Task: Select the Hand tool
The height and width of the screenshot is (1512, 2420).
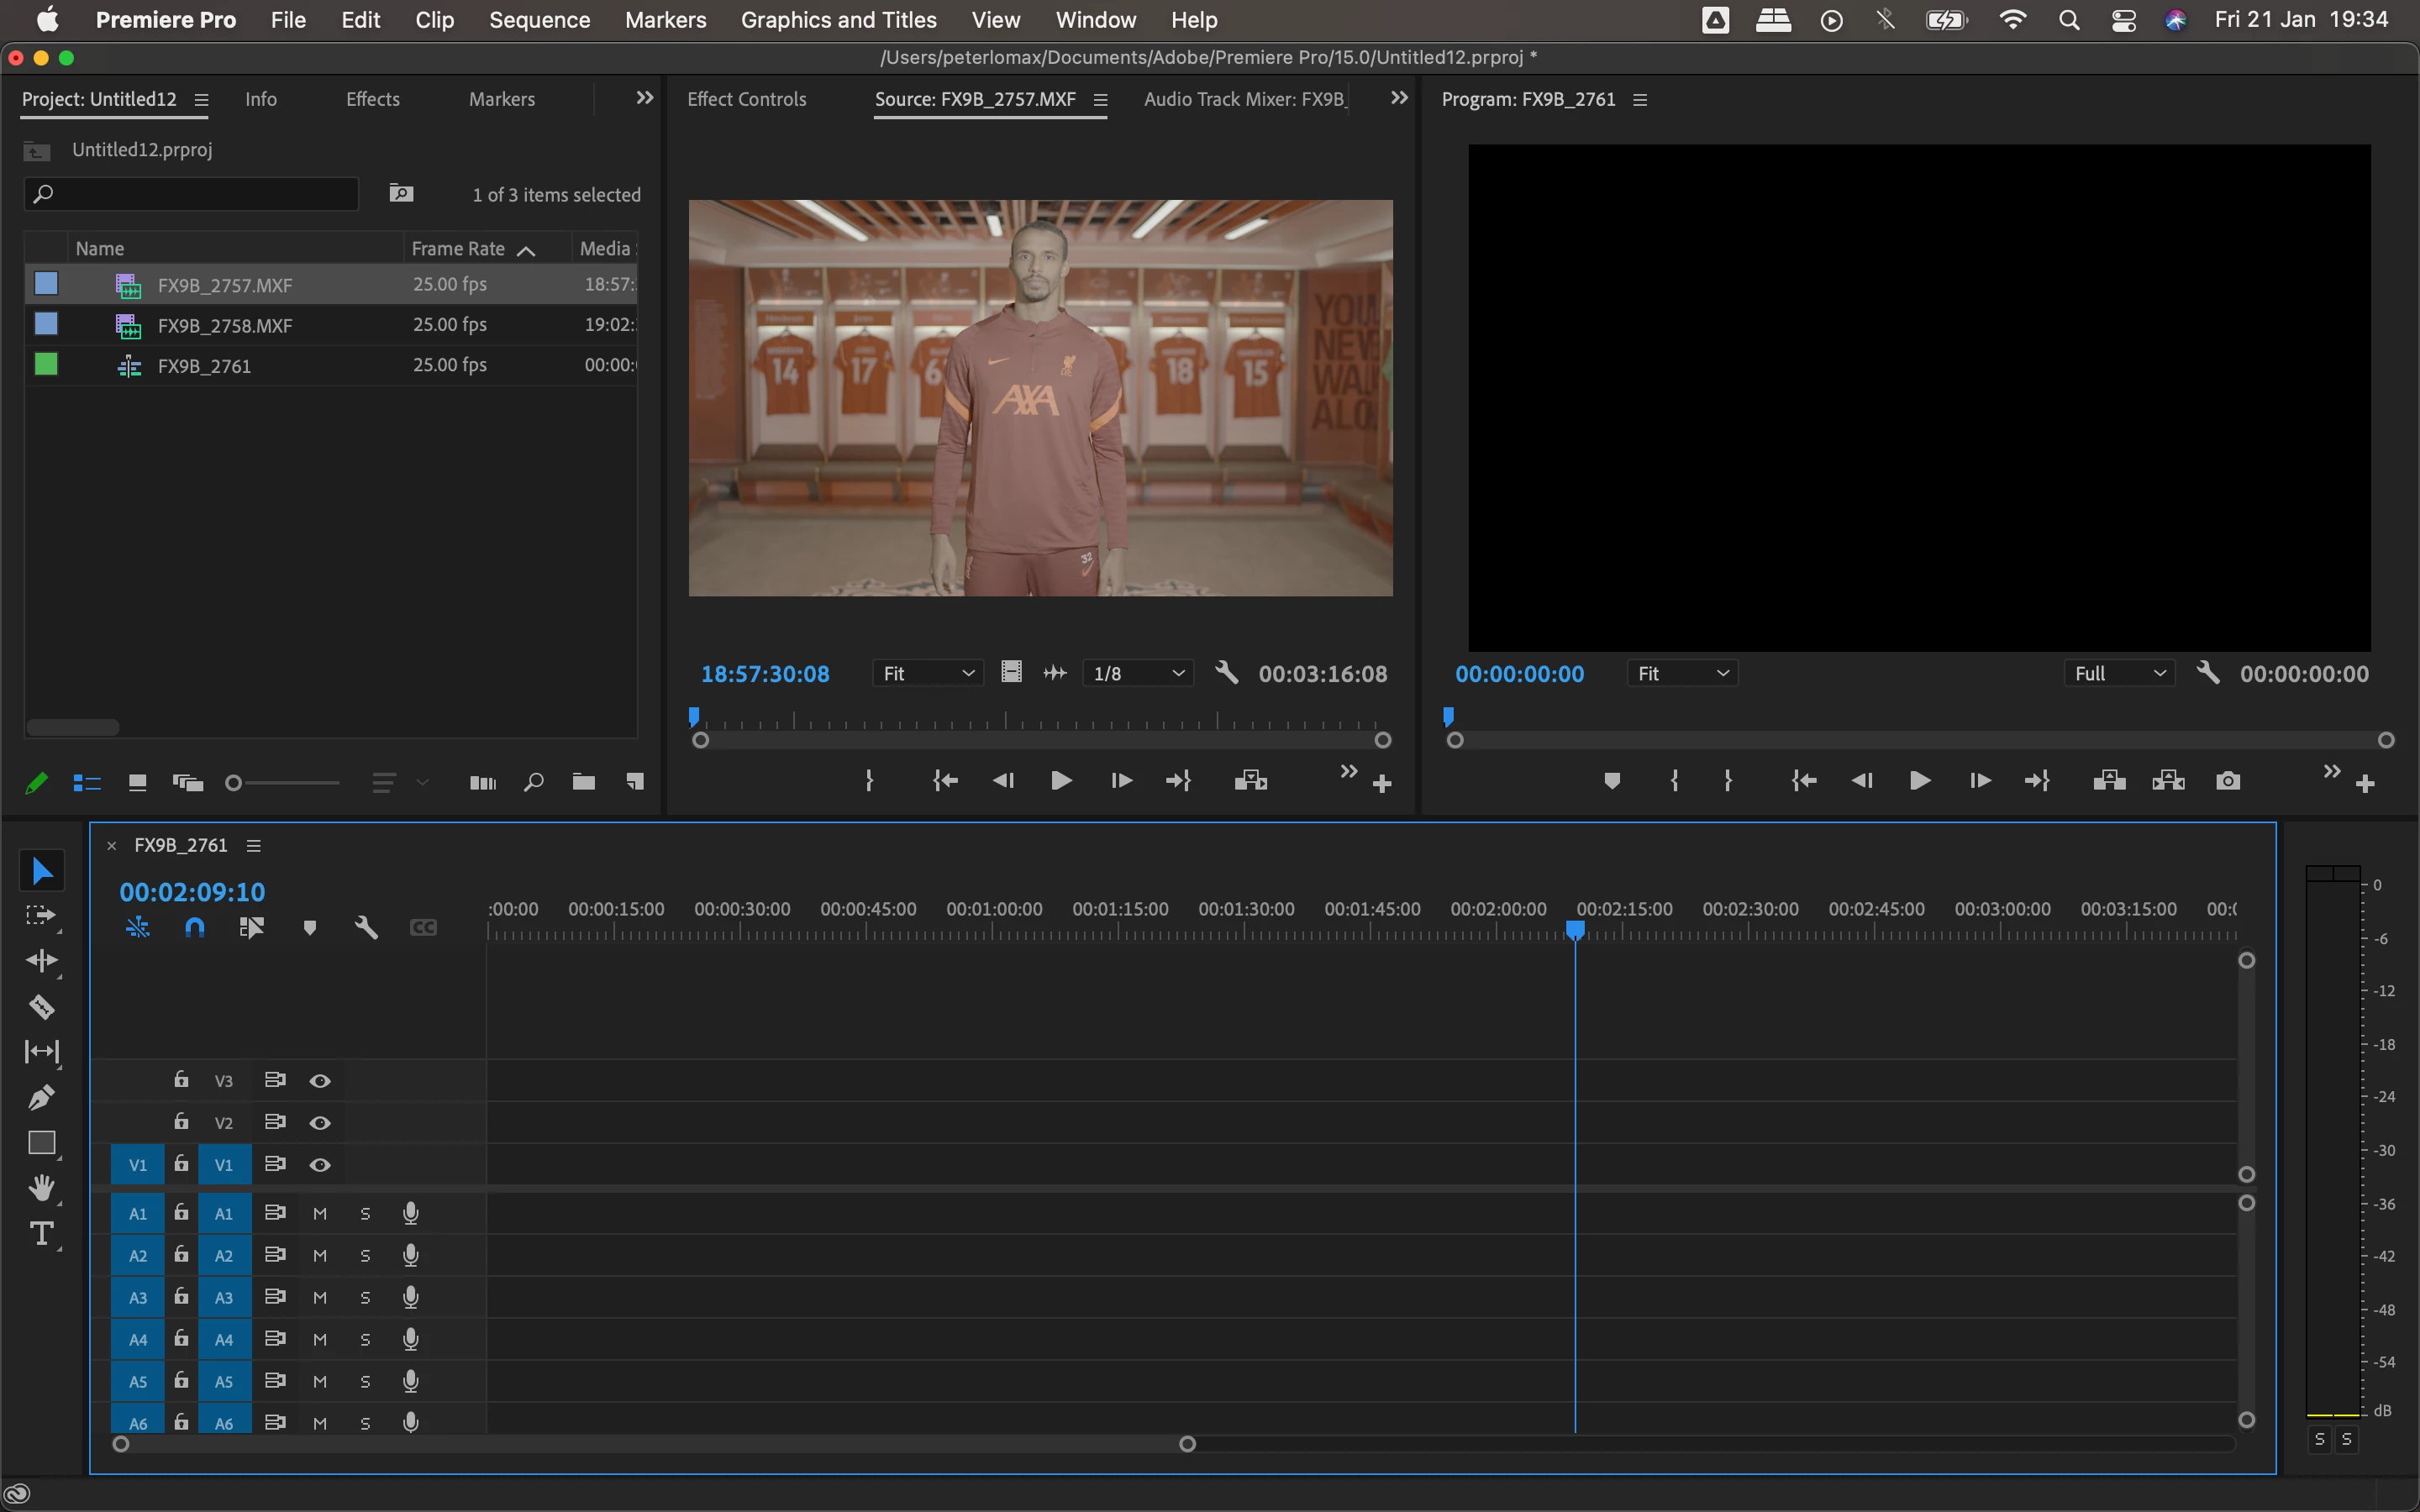Action: tap(41, 1188)
